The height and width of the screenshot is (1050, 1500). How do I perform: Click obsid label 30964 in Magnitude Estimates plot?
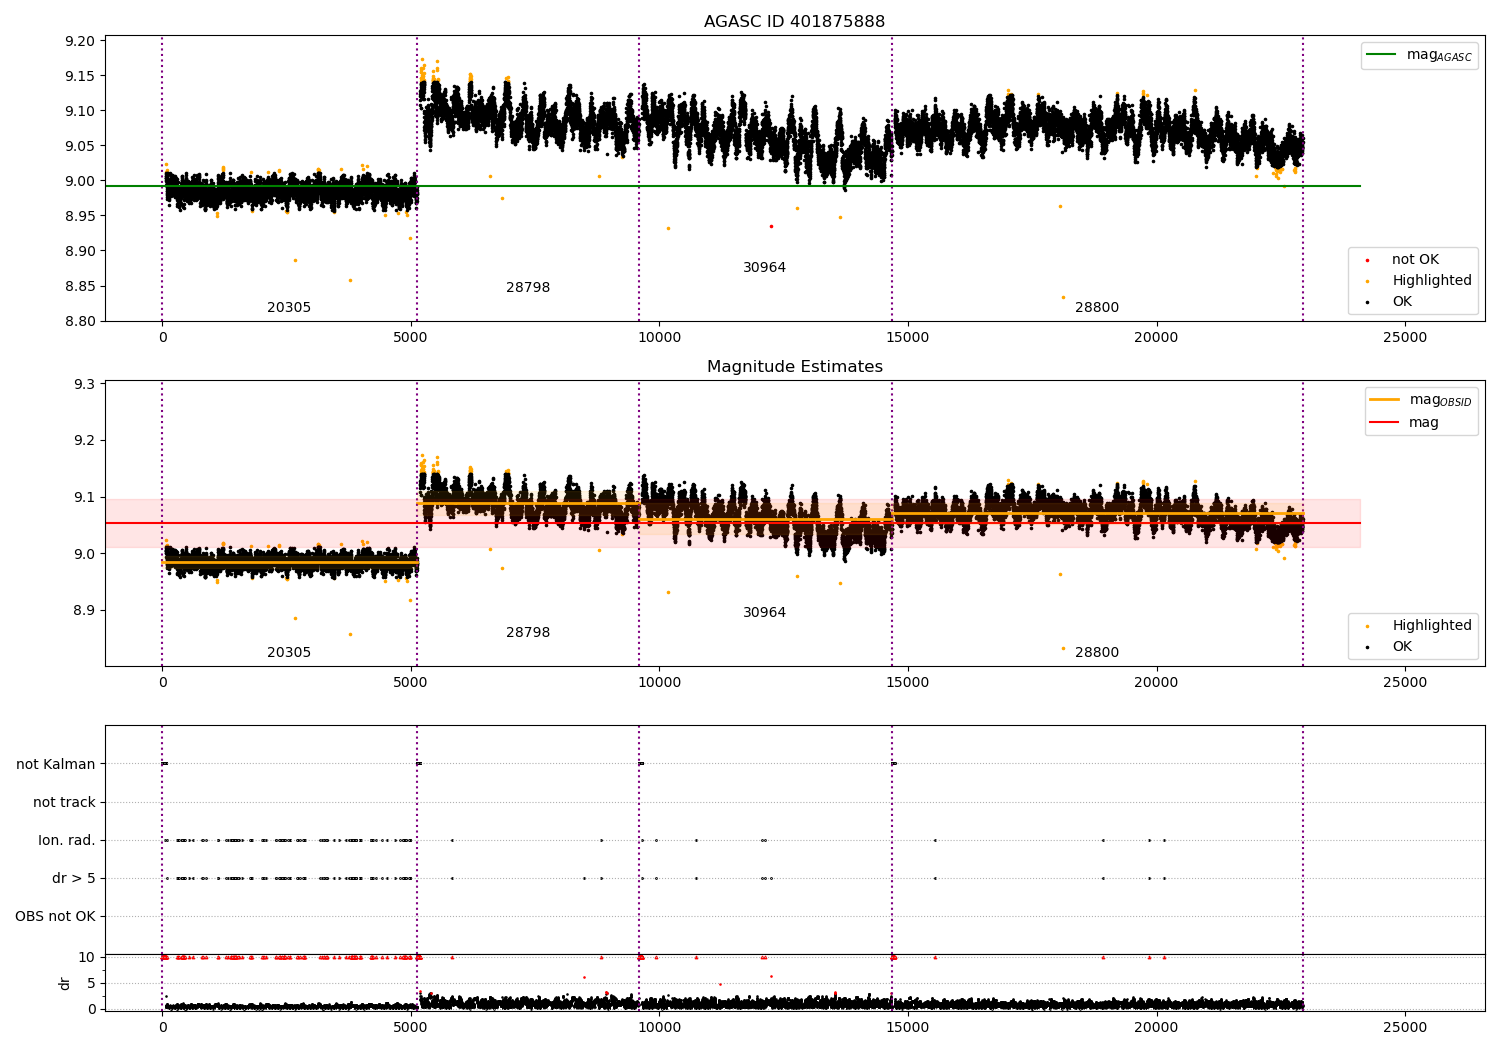pyautogui.click(x=764, y=613)
